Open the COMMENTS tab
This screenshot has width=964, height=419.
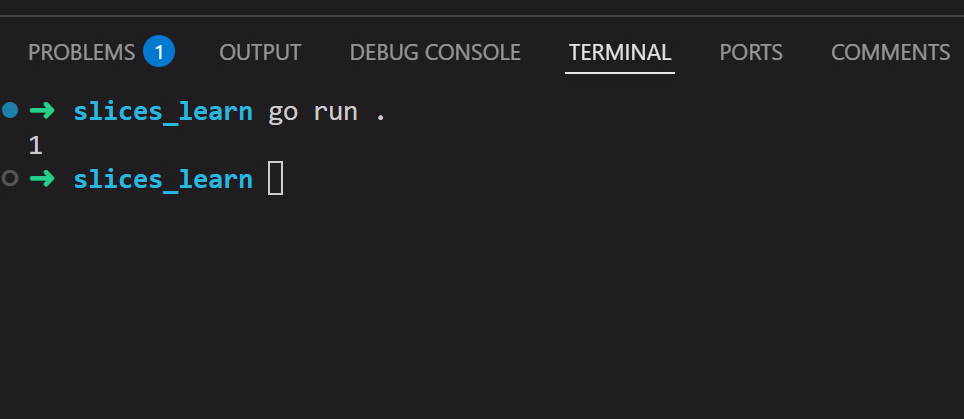890,52
